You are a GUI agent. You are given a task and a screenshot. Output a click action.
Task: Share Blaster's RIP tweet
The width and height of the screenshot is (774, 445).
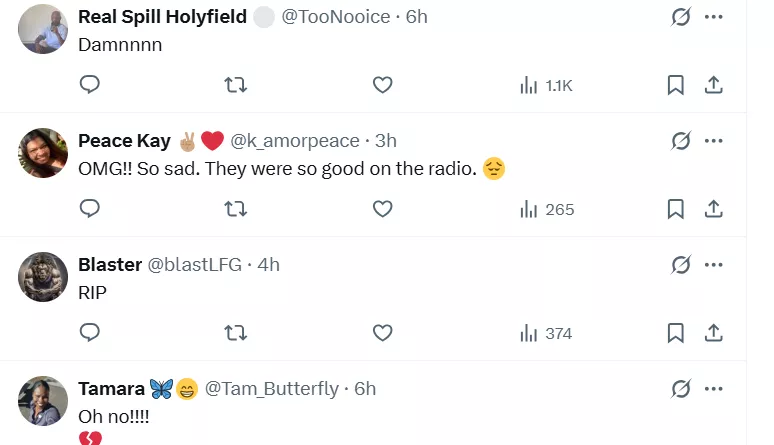click(x=714, y=333)
